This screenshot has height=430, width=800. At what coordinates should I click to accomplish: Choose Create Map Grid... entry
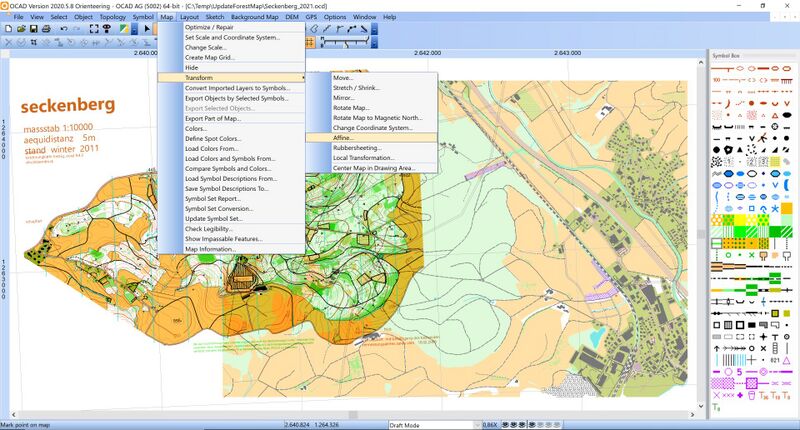(x=231, y=58)
